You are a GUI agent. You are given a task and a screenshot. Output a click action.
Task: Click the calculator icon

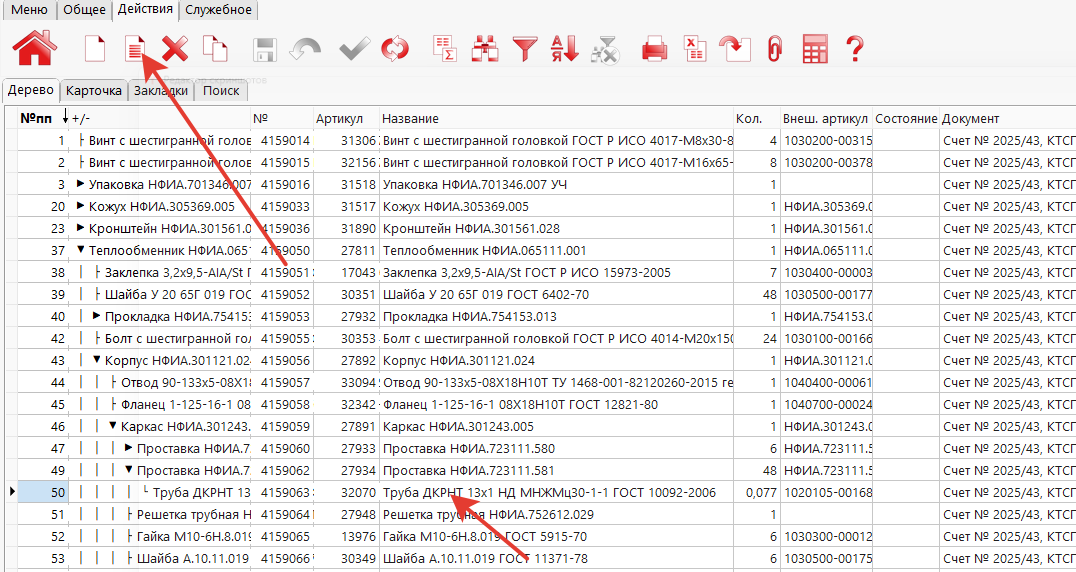(x=814, y=48)
